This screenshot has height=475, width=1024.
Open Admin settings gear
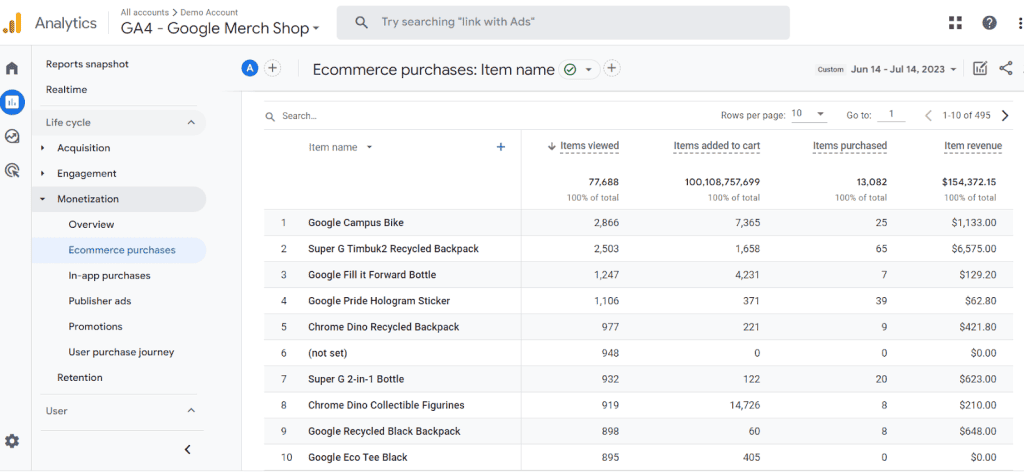pos(12,441)
